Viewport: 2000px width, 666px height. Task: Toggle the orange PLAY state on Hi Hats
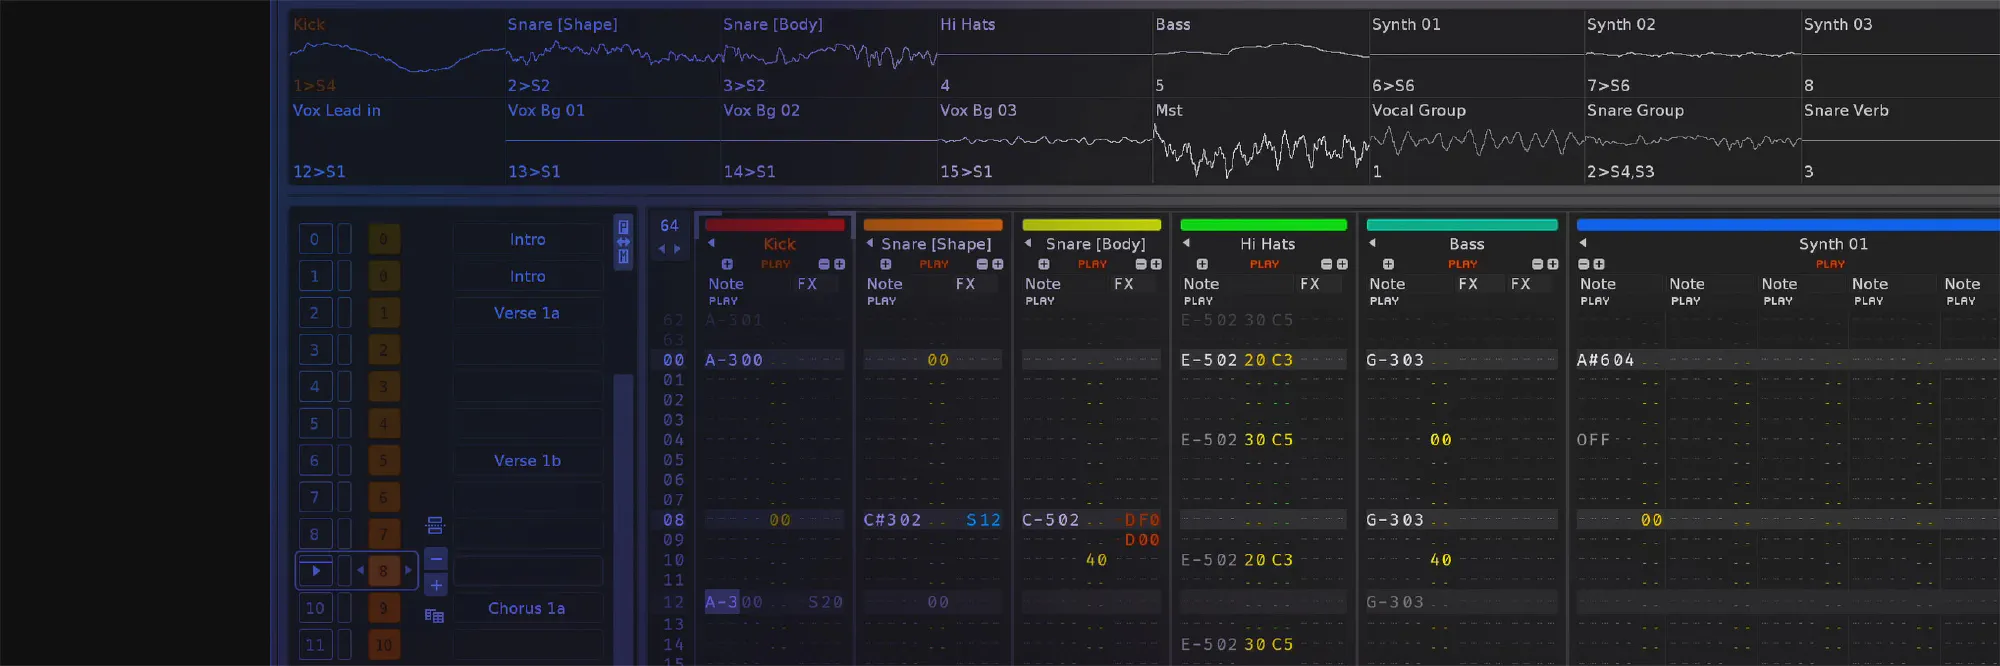coord(1264,264)
